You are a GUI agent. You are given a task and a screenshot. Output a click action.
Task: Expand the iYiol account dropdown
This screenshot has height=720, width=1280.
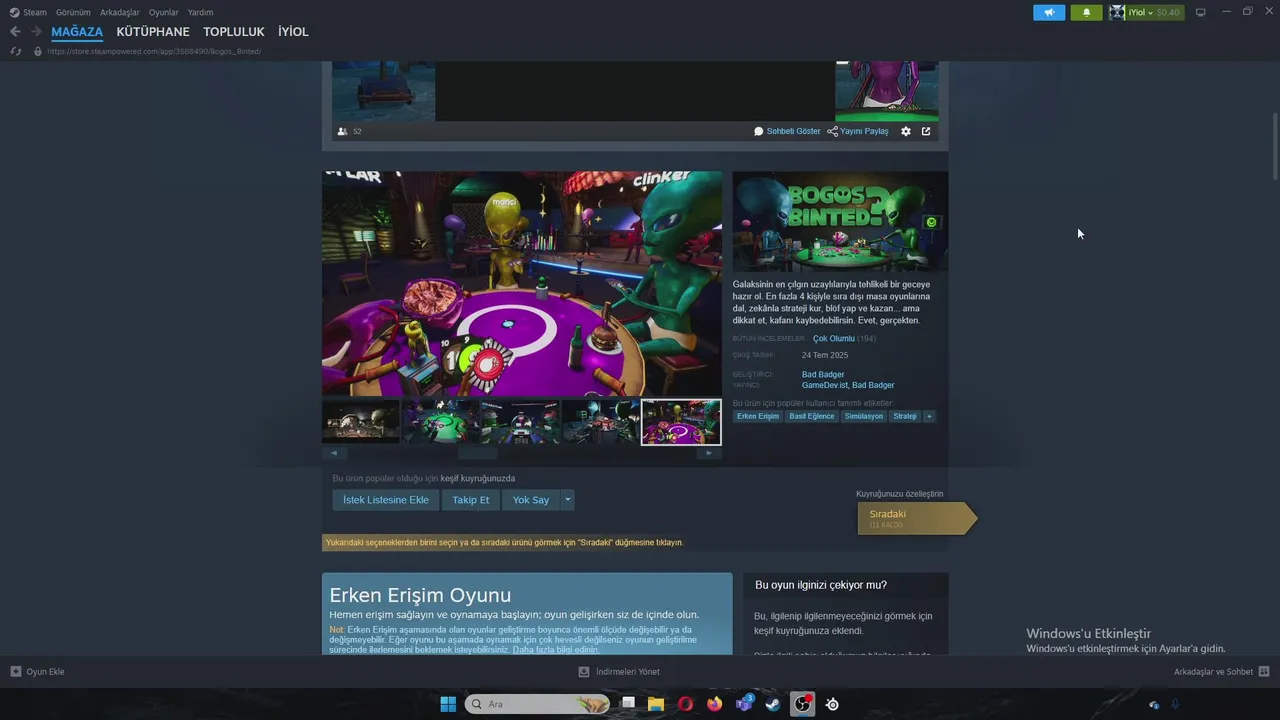(x=1150, y=13)
